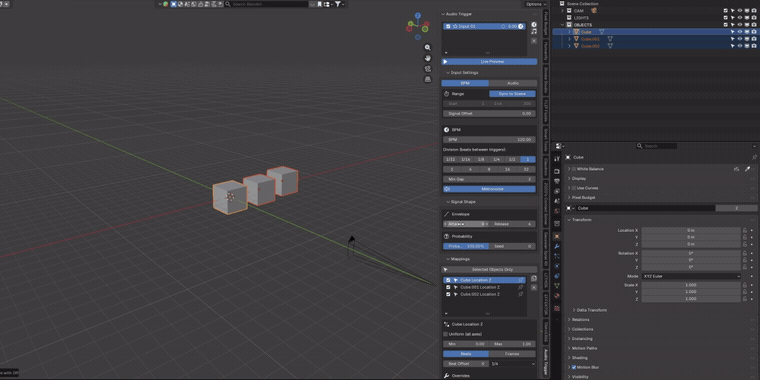Open the Options dropdown in viewport header
760x380 pixels.
[x=536, y=4]
